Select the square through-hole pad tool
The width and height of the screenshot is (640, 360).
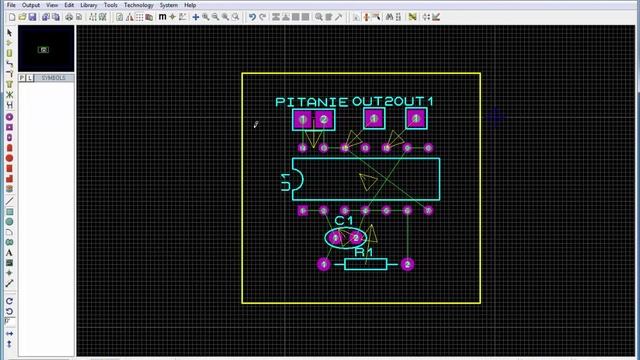click(x=9, y=127)
